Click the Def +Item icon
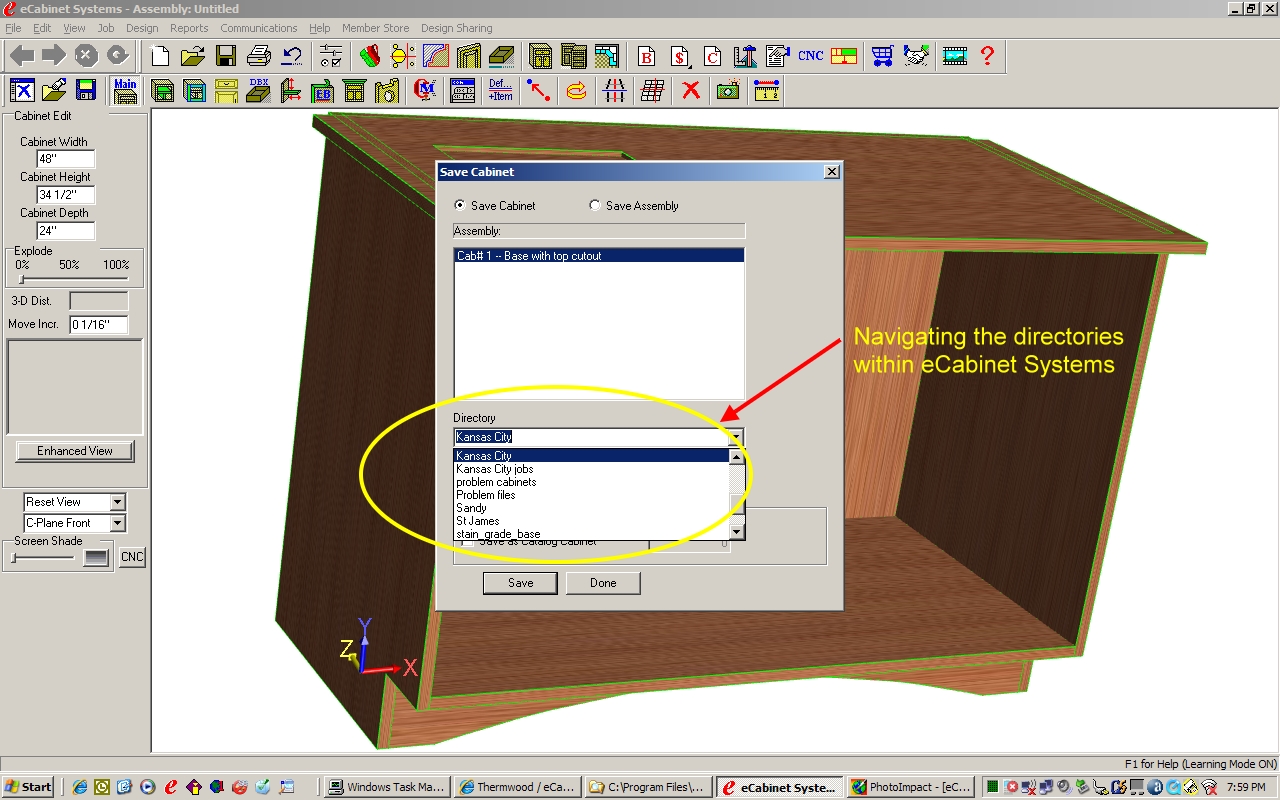The width and height of the screenshot is (1280, 800). tap(501, 91)
